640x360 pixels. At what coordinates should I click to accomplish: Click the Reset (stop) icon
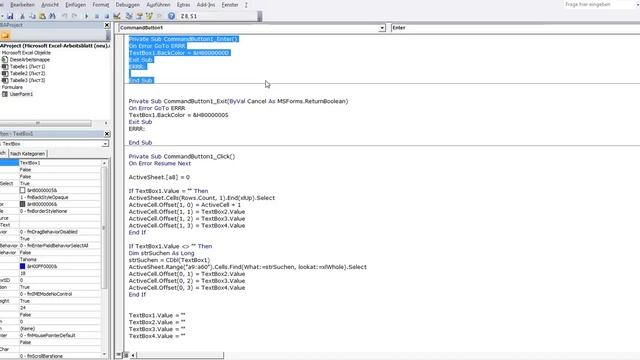pyautogui.click(x=107, y=16)
